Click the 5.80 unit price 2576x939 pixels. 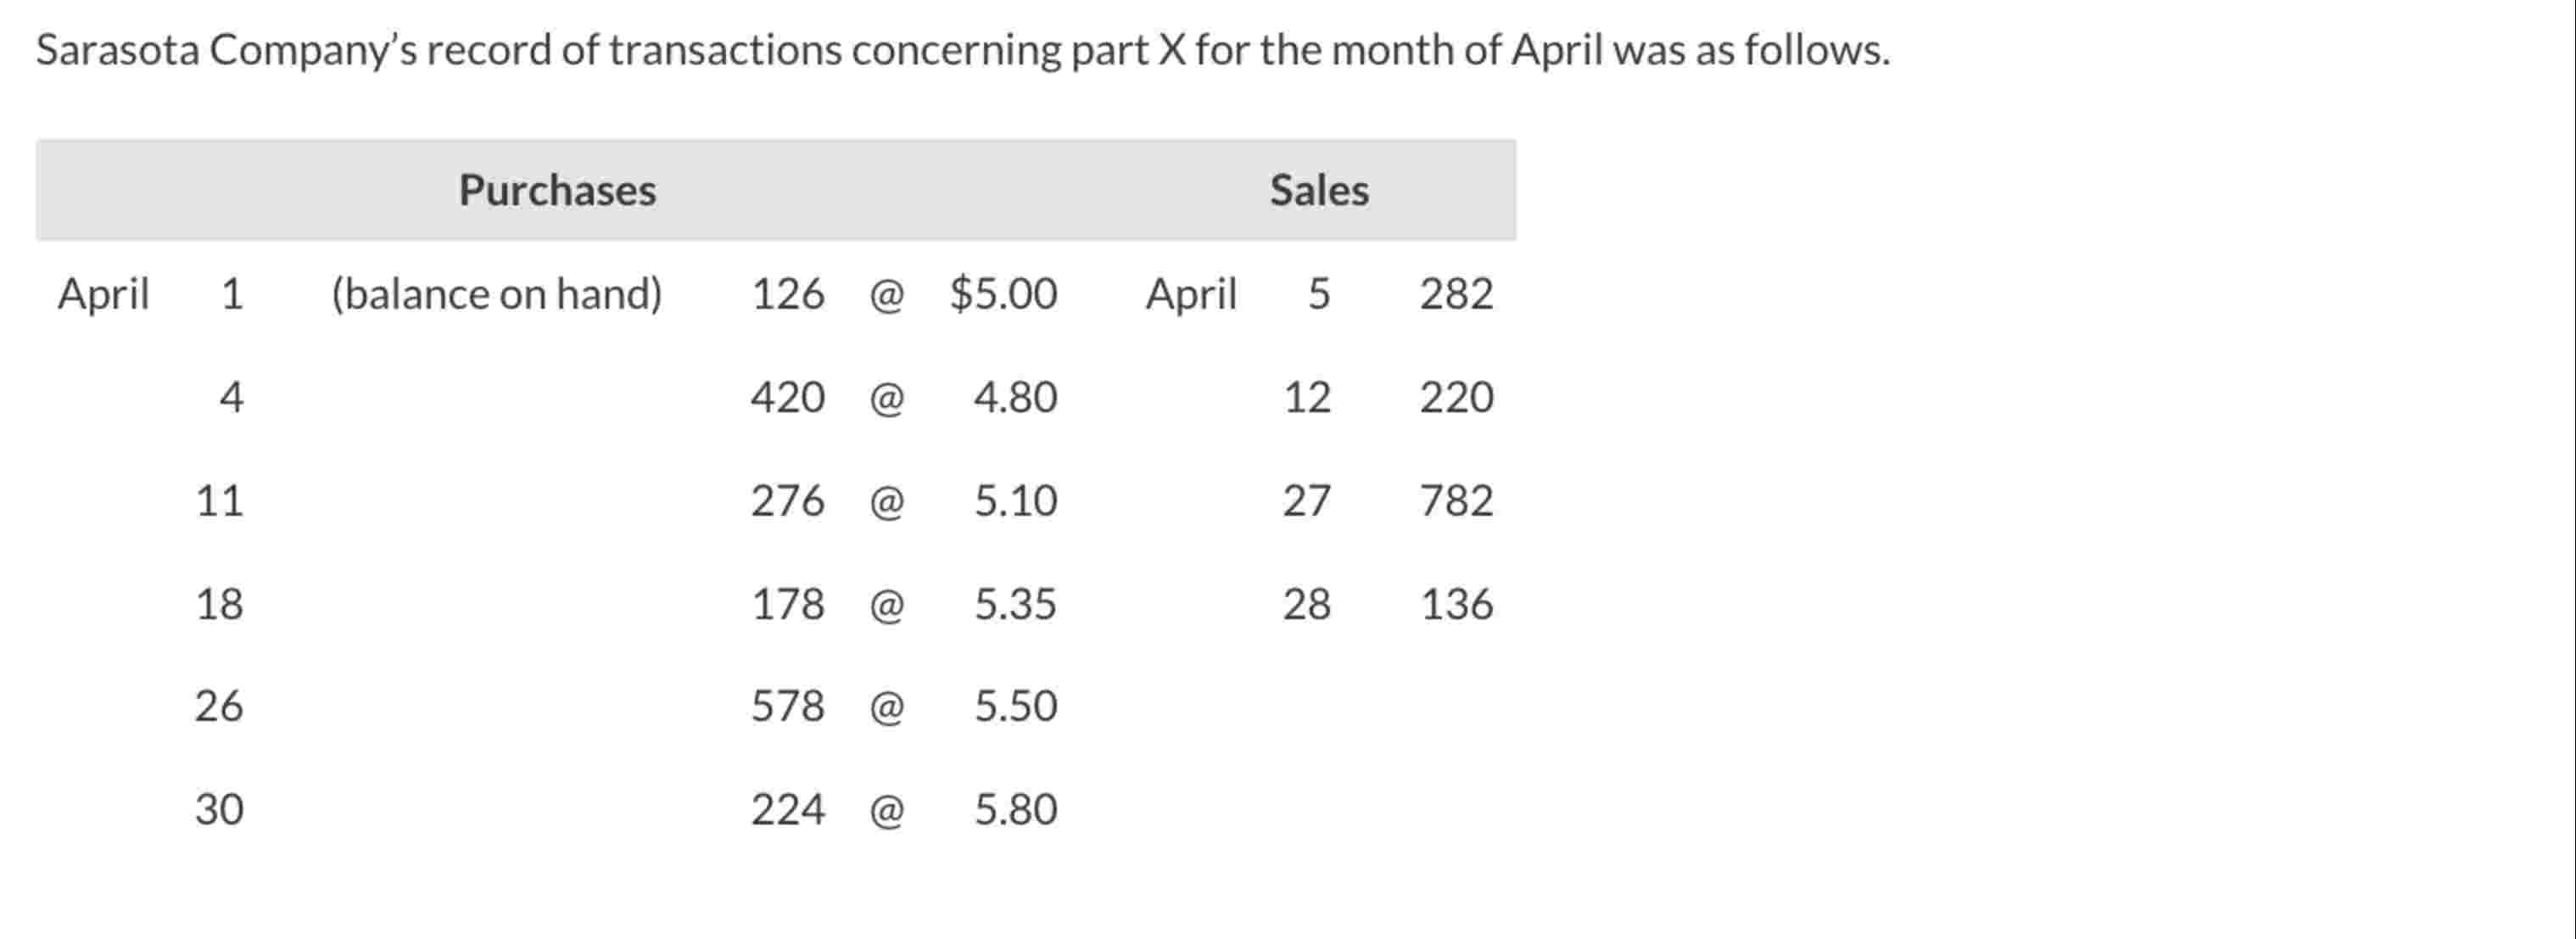click(x=1014, y=809)
